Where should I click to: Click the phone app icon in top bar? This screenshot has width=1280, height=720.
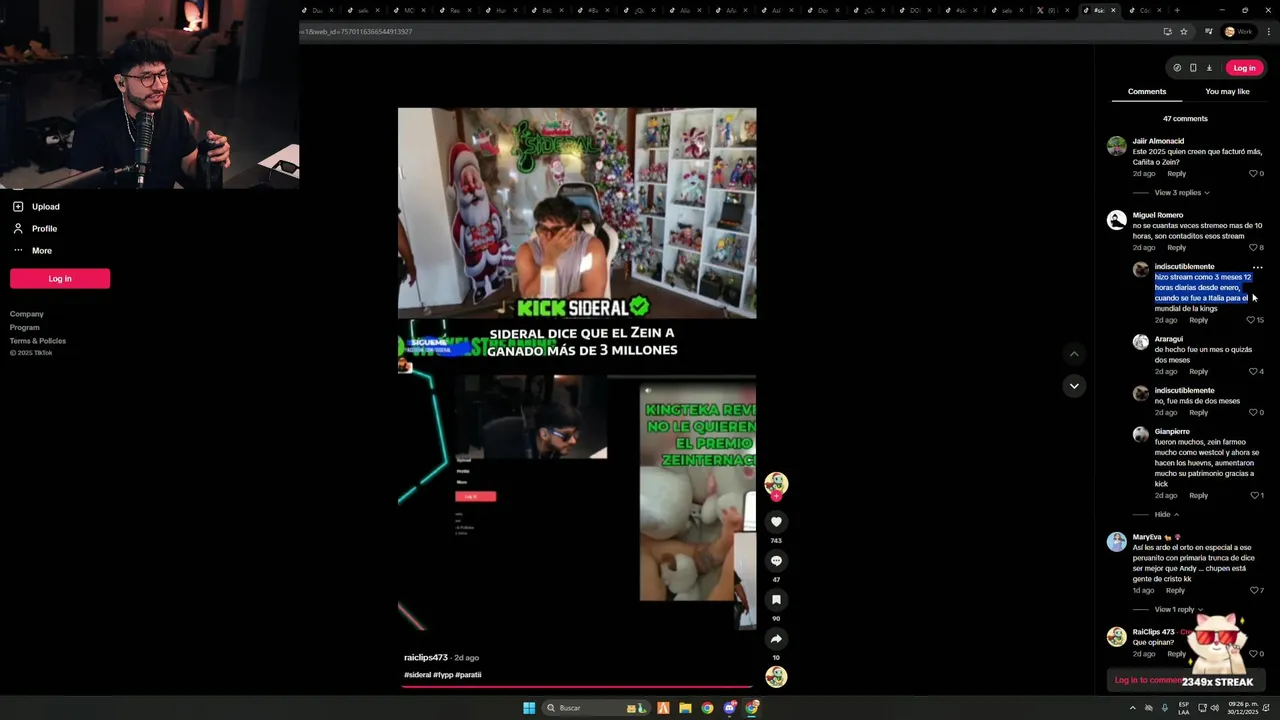1193,68
